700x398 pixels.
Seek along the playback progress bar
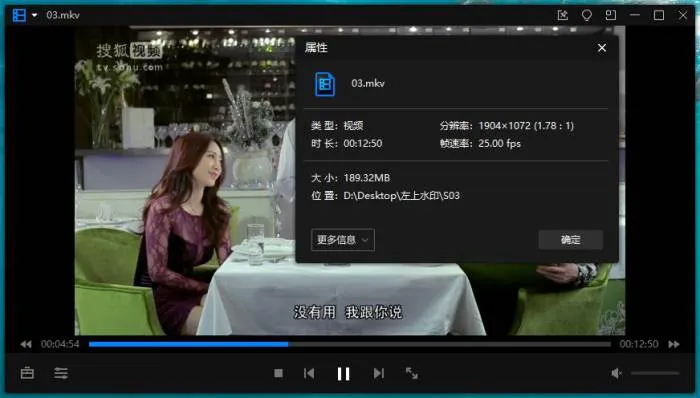click(350, 344)
